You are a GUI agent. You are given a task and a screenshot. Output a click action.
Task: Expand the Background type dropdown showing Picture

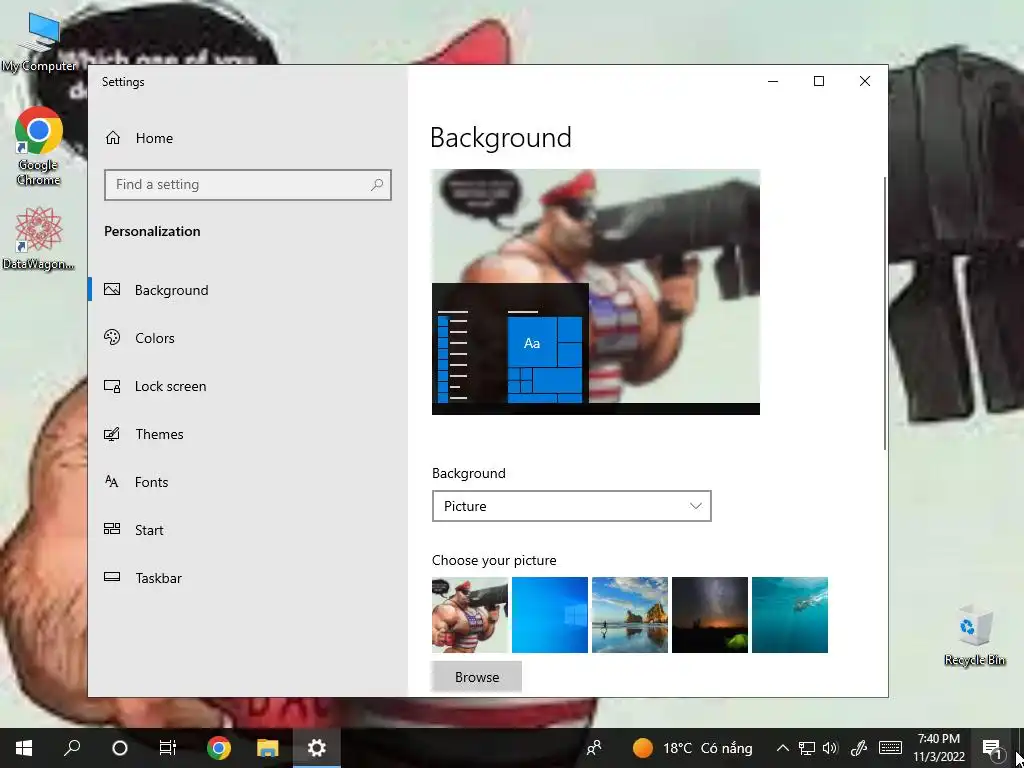coord(571,506)
